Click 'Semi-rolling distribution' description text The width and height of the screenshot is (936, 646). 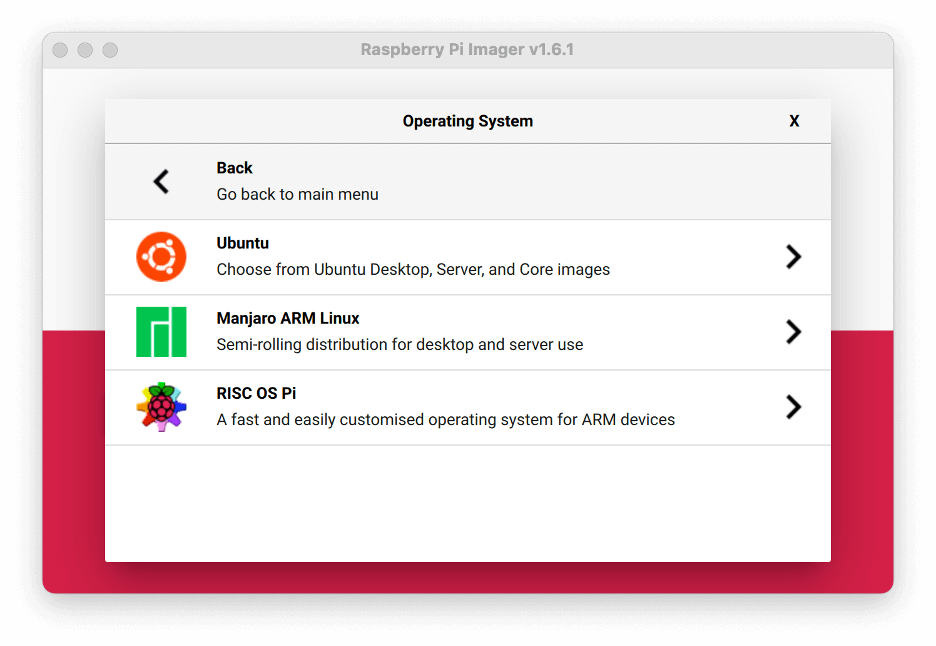(x=400, y=344)
